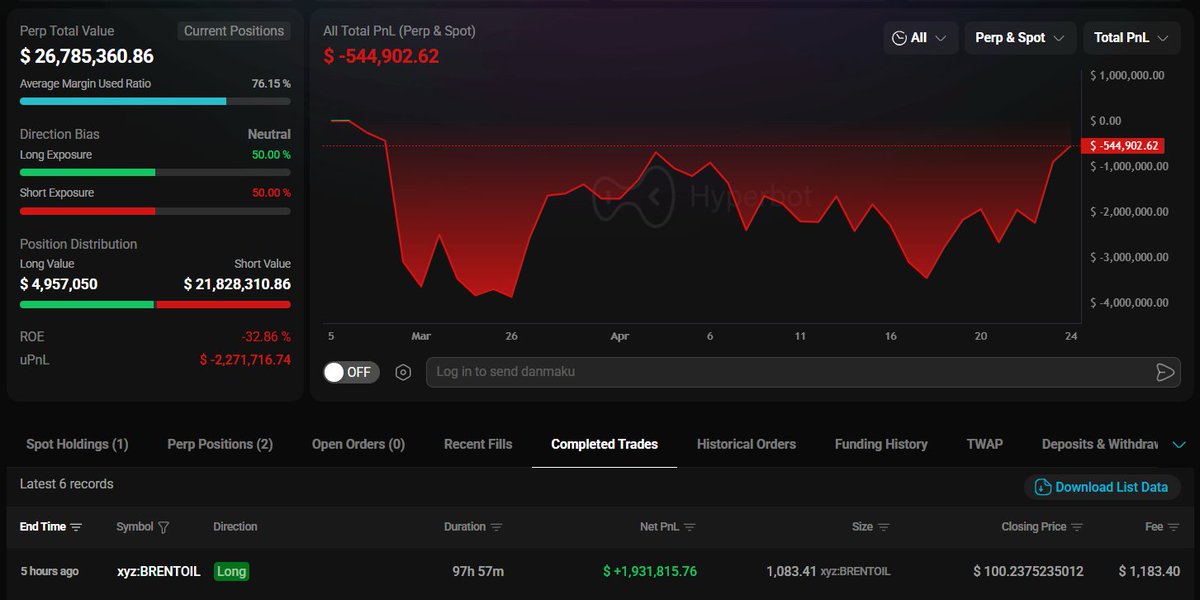The image size is (1200, 600).
Task: Open the All time range dropdown
Action: (x=921, y=38)
